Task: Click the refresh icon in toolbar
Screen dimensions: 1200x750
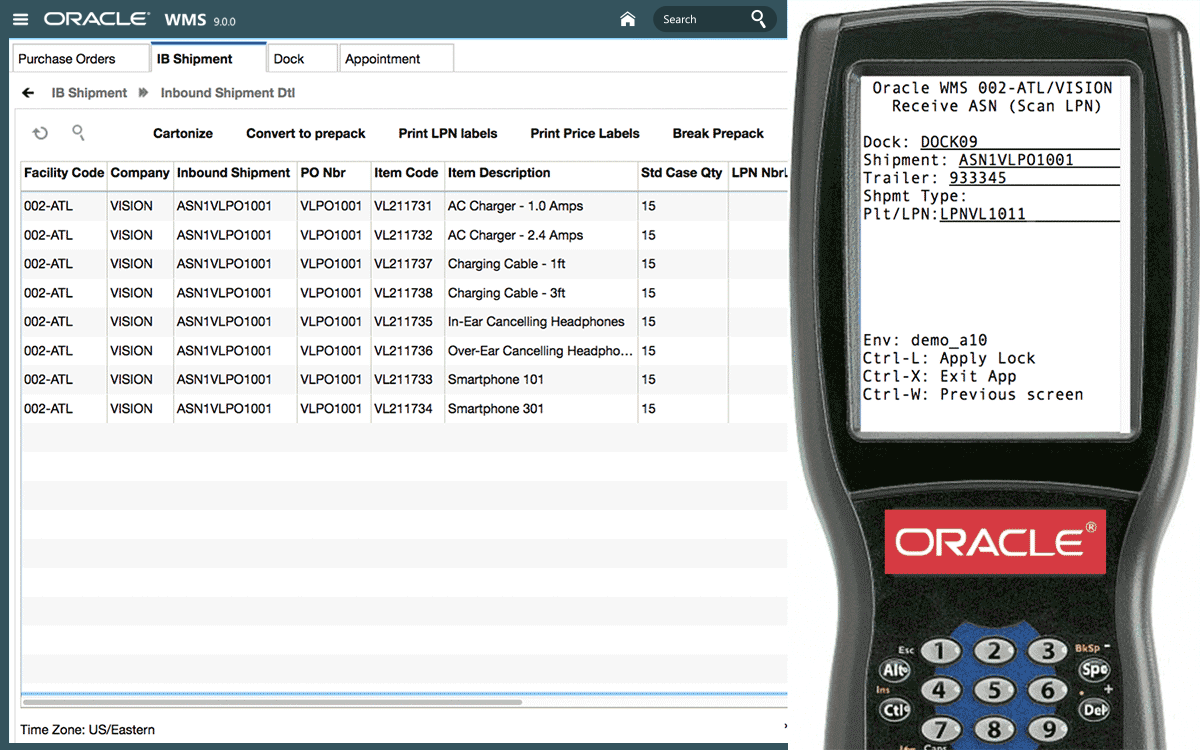Action: click(x=40, y=133)
